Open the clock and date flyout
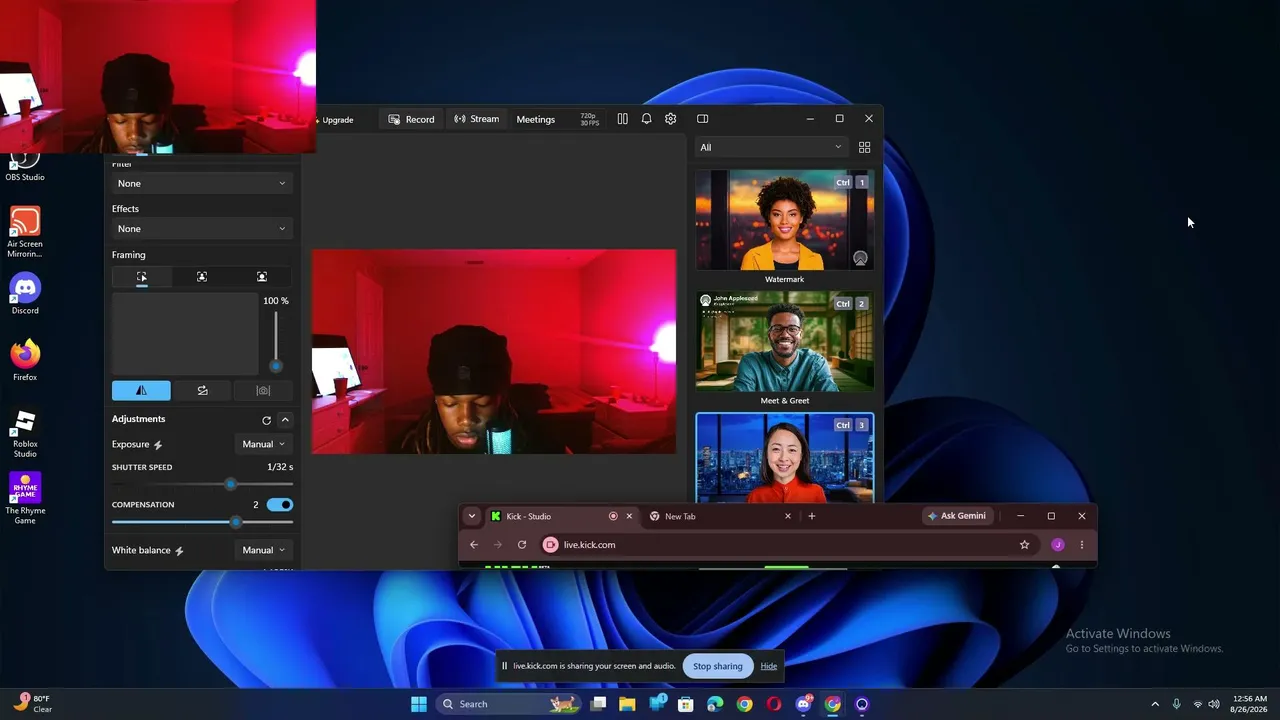This screenshot has width=1280, height=720. (x=1250, y=704)
